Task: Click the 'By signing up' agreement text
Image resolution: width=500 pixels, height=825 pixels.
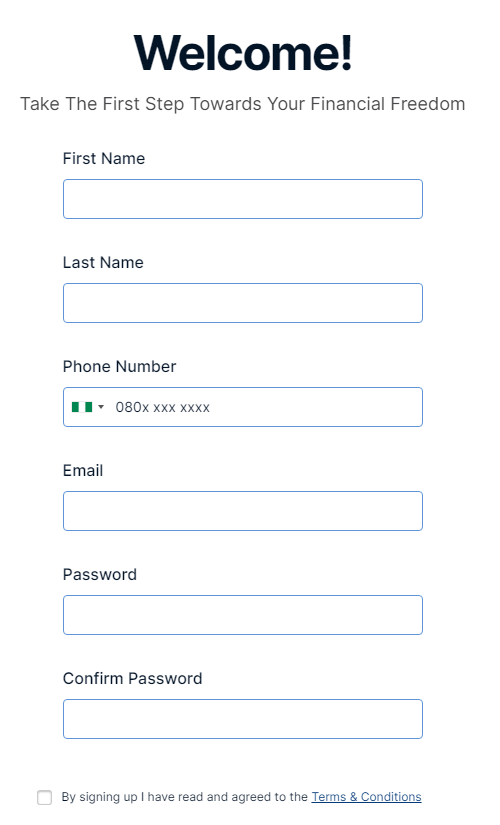Action: point(185,797)
